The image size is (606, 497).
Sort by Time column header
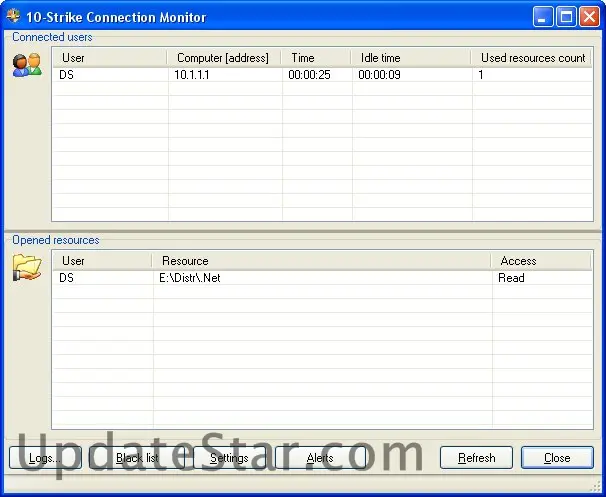pyautogui.click(x=316, y=58)
